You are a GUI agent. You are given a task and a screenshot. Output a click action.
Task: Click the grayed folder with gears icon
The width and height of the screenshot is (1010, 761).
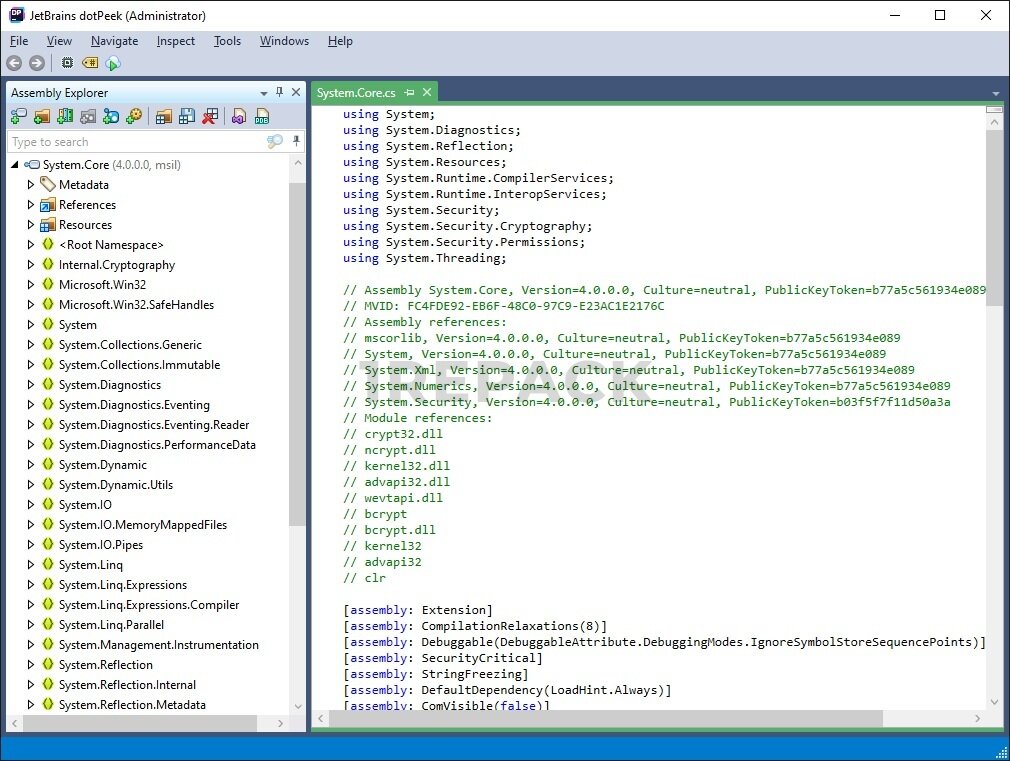[88, 117]
